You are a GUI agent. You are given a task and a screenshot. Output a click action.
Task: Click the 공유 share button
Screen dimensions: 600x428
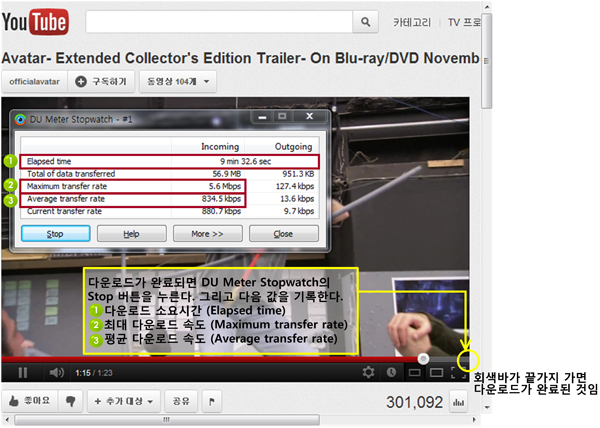click(181, 401)
